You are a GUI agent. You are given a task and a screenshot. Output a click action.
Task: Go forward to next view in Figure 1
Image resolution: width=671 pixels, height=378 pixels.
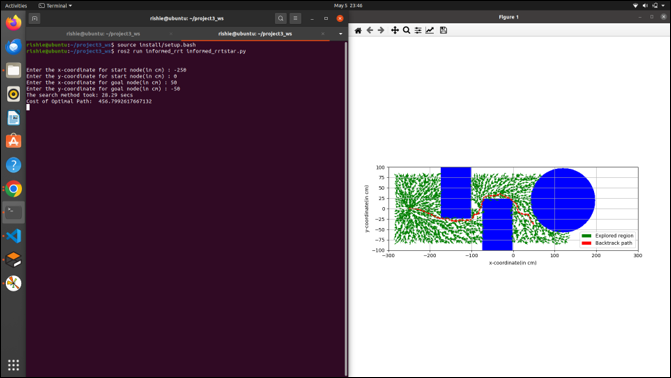tap(381, 30)
